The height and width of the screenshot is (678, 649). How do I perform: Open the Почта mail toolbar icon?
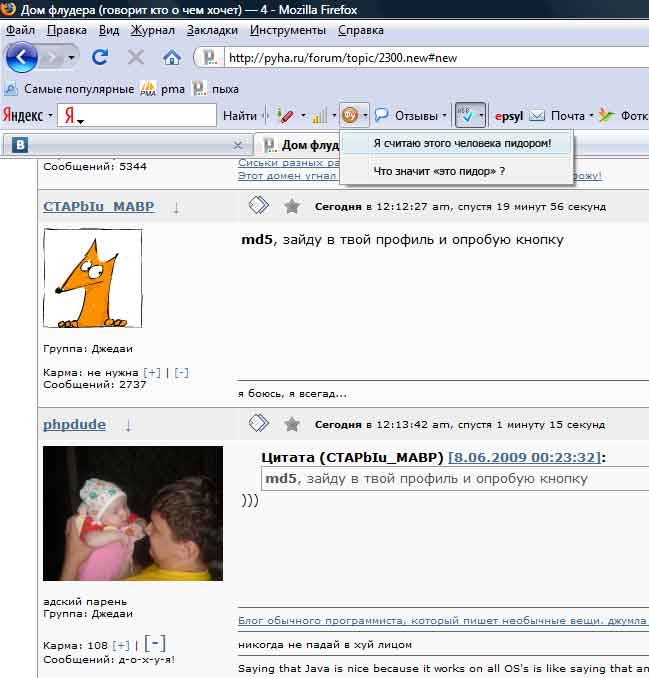538,116
